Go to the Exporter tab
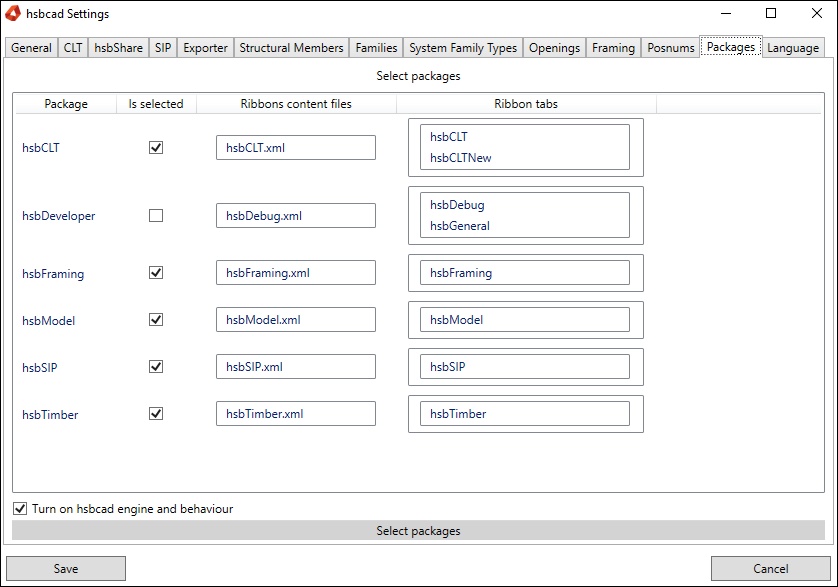This screenshot has width=838, height=587. 205,48
